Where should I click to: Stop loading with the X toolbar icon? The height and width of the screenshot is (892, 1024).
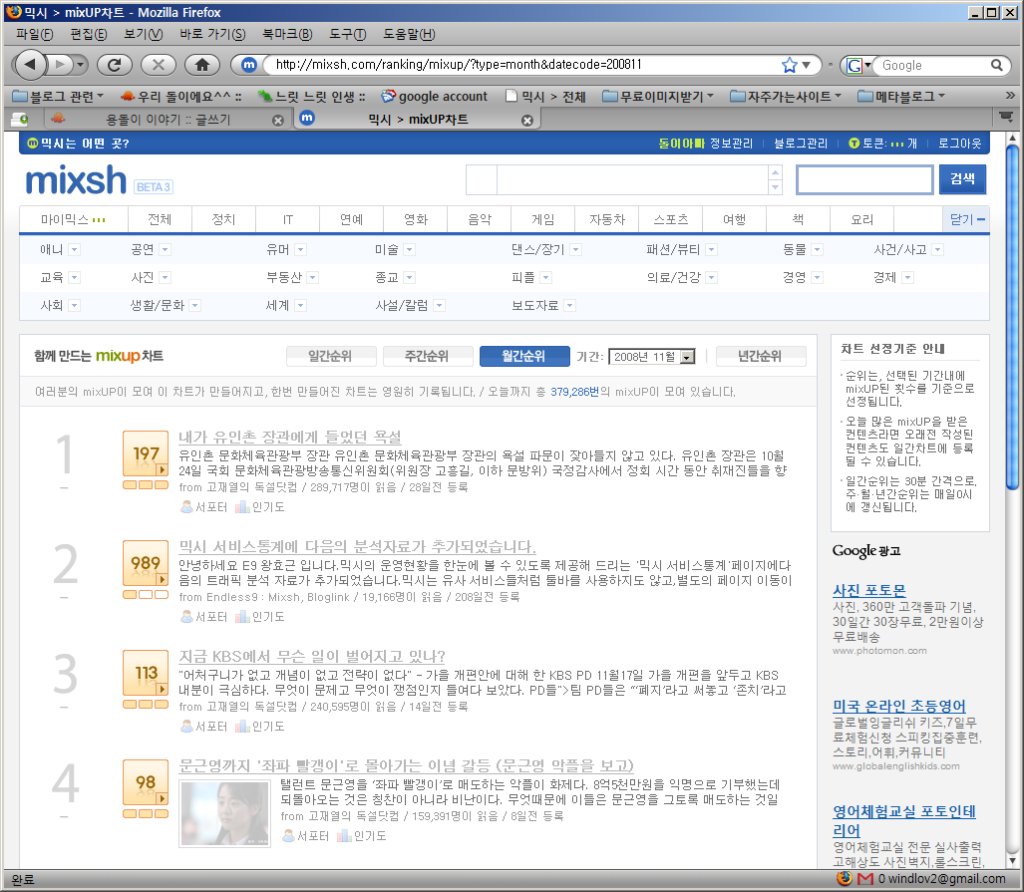[x=158, y=64]
